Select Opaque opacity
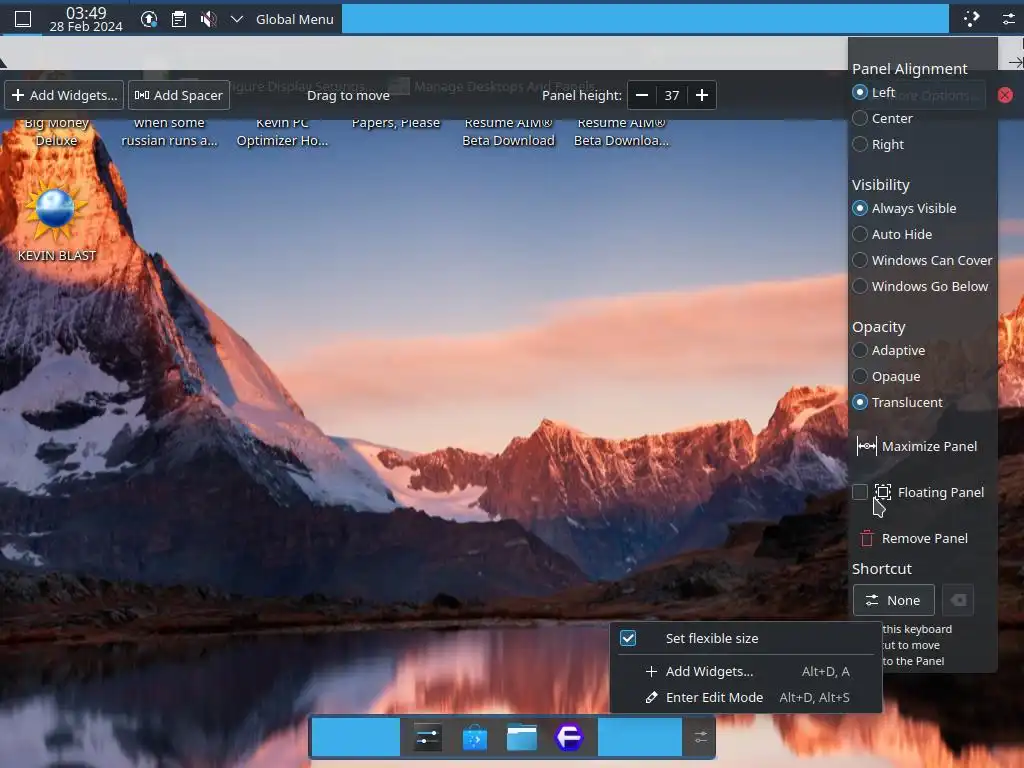 click(x=886, y=376)
